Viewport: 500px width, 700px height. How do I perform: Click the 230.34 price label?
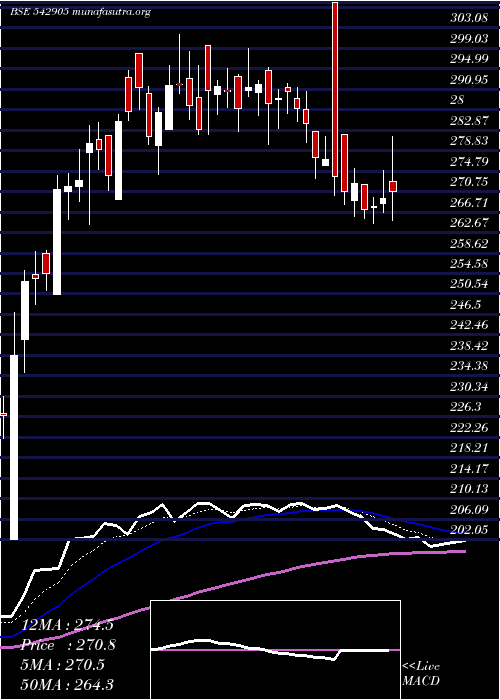click(x=469, y=387)
